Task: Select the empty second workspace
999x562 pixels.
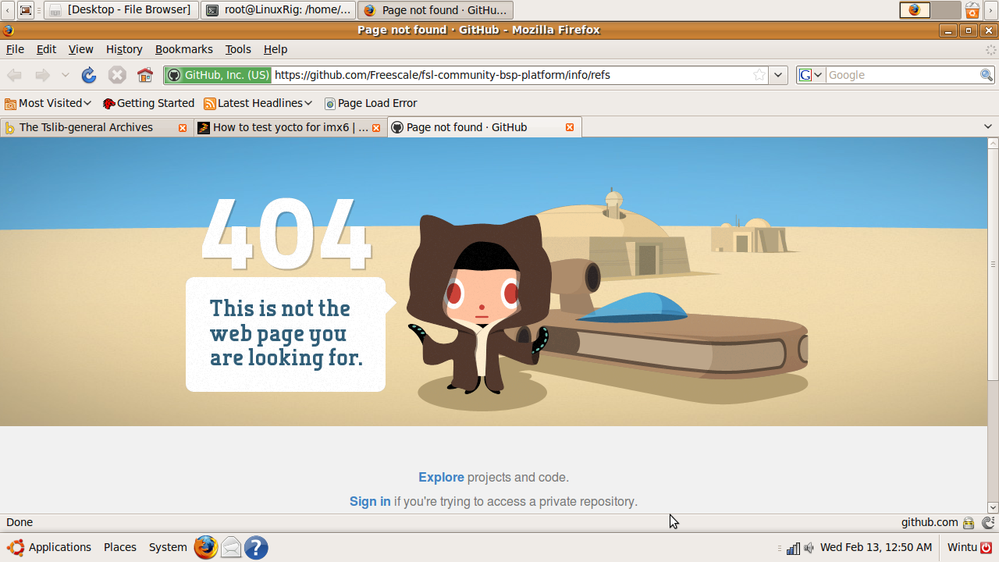Action: pyautogui.click(x=945, y=10)
